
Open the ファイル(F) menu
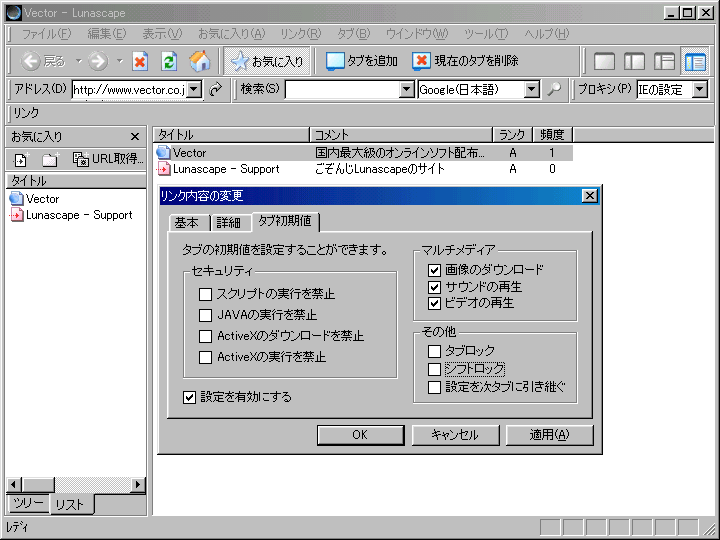[46, 34]
